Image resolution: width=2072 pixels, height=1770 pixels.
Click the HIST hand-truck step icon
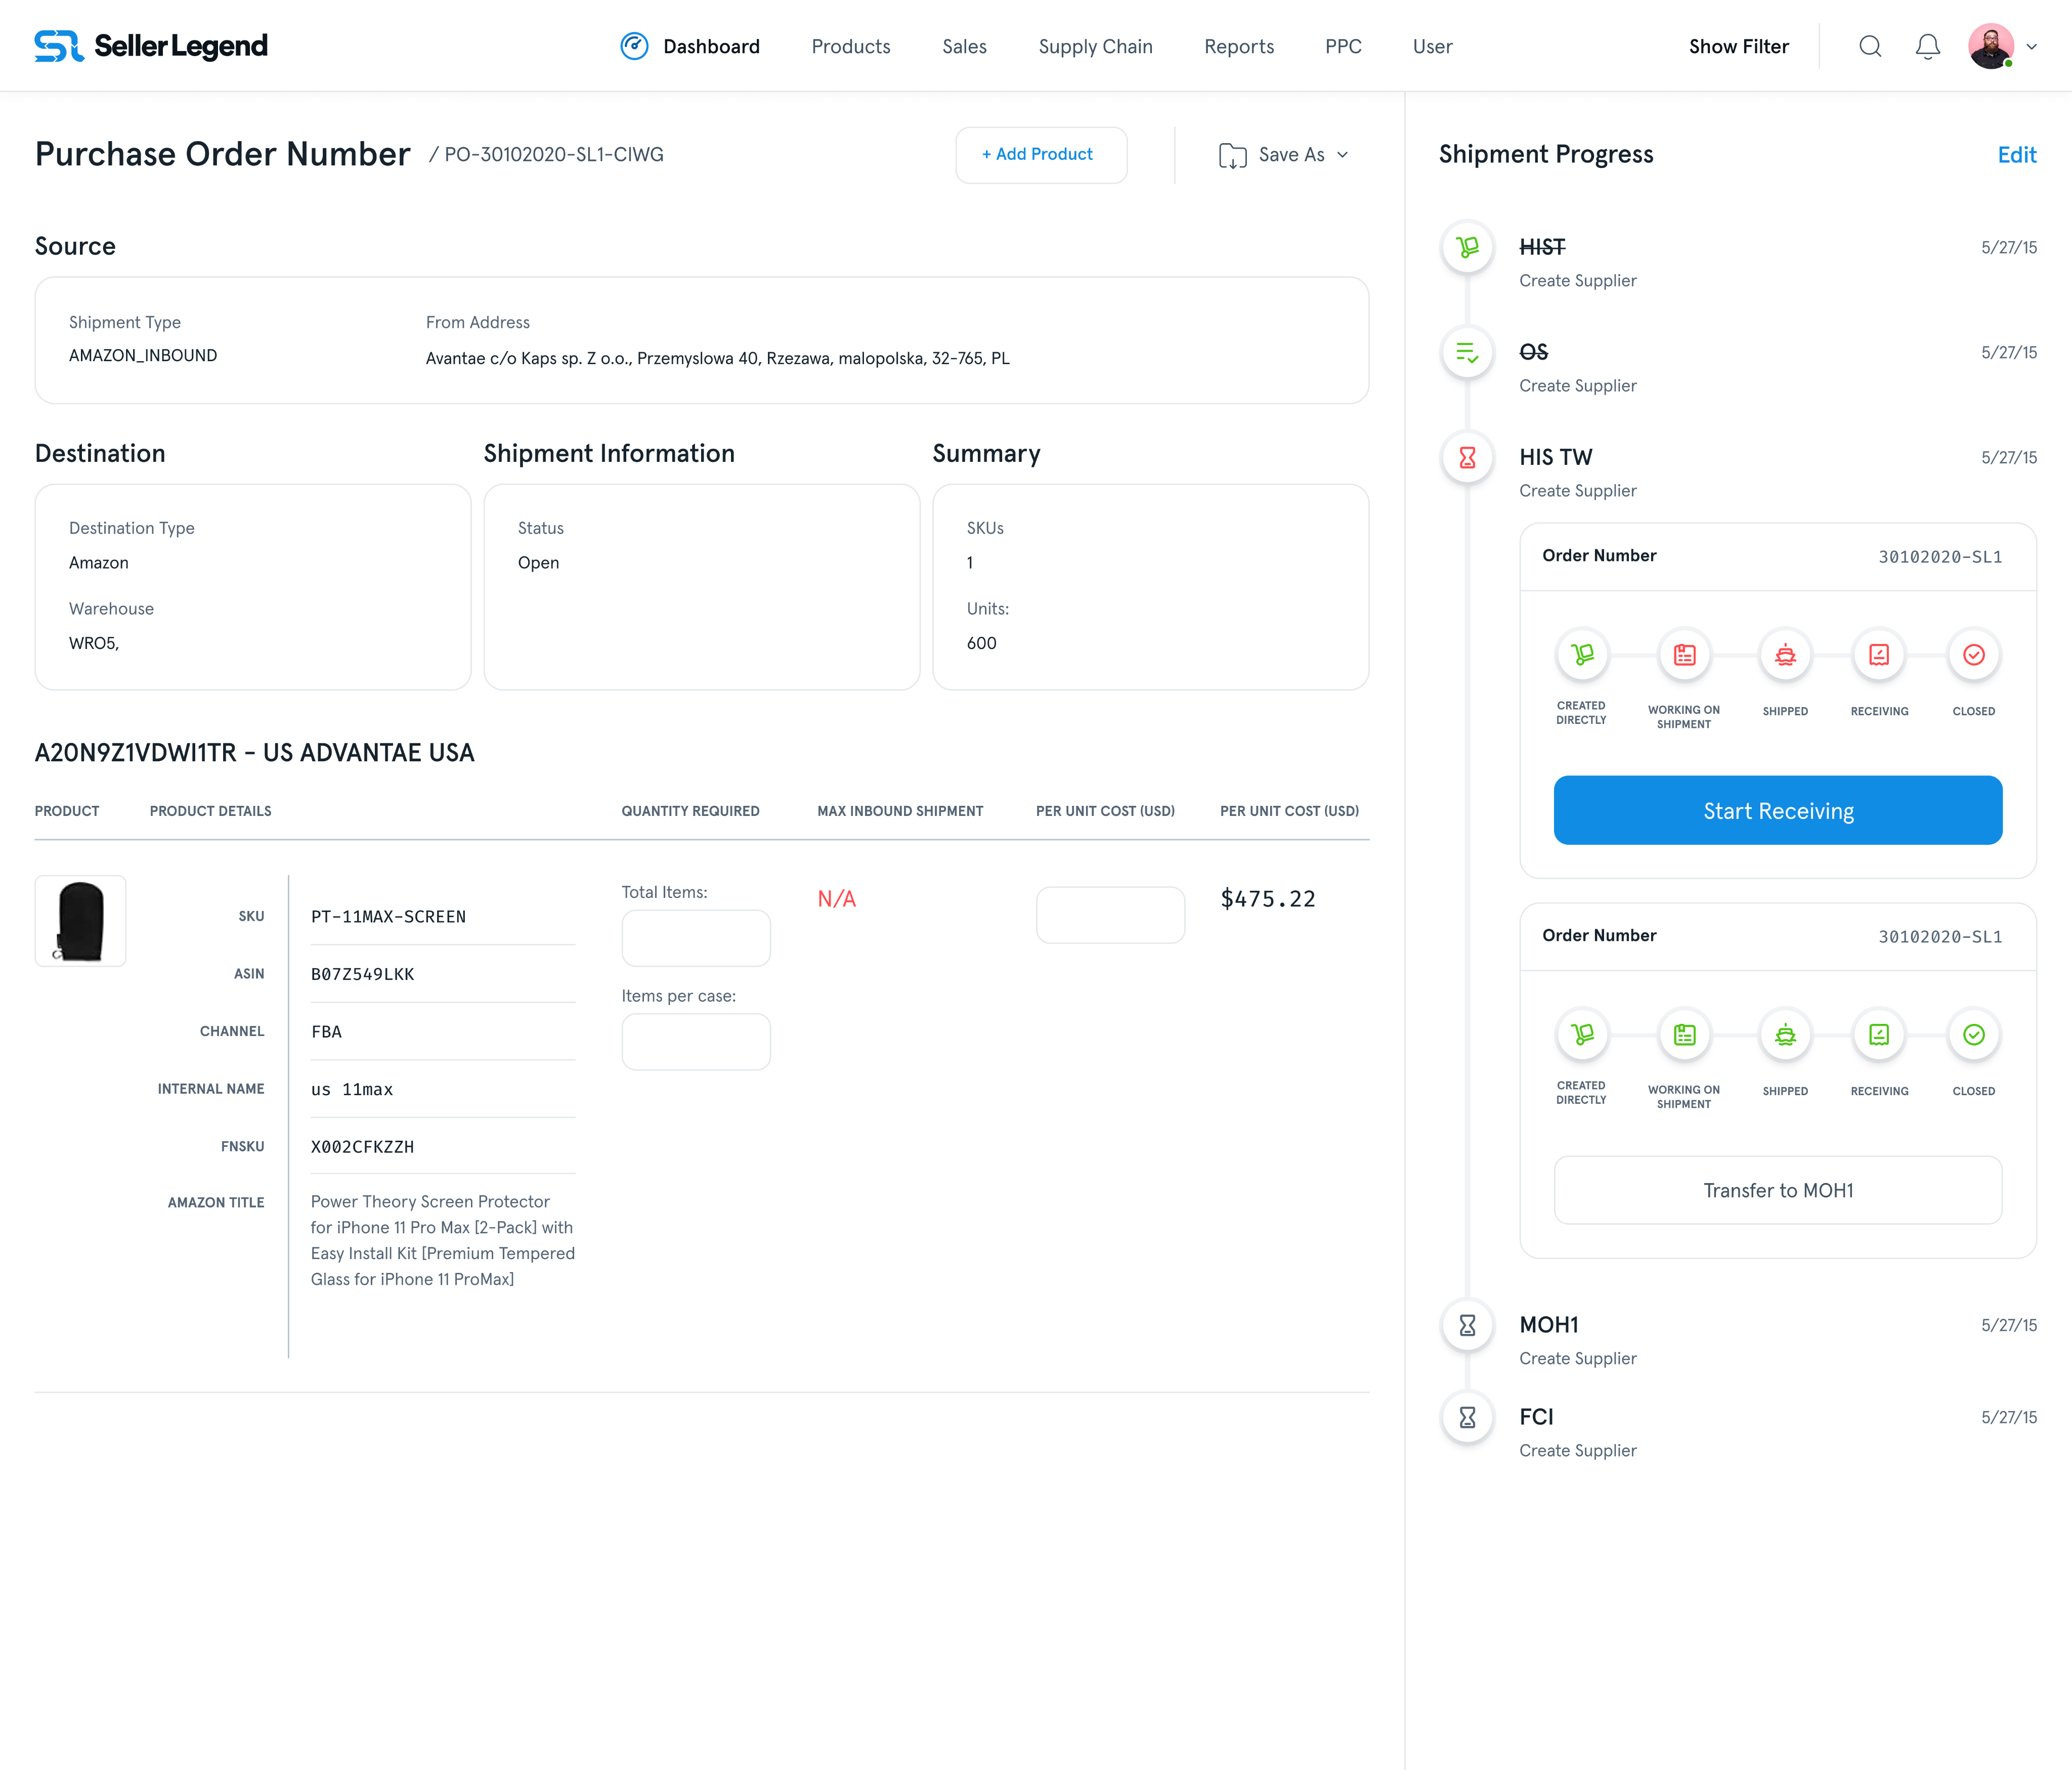(1467, 247)
